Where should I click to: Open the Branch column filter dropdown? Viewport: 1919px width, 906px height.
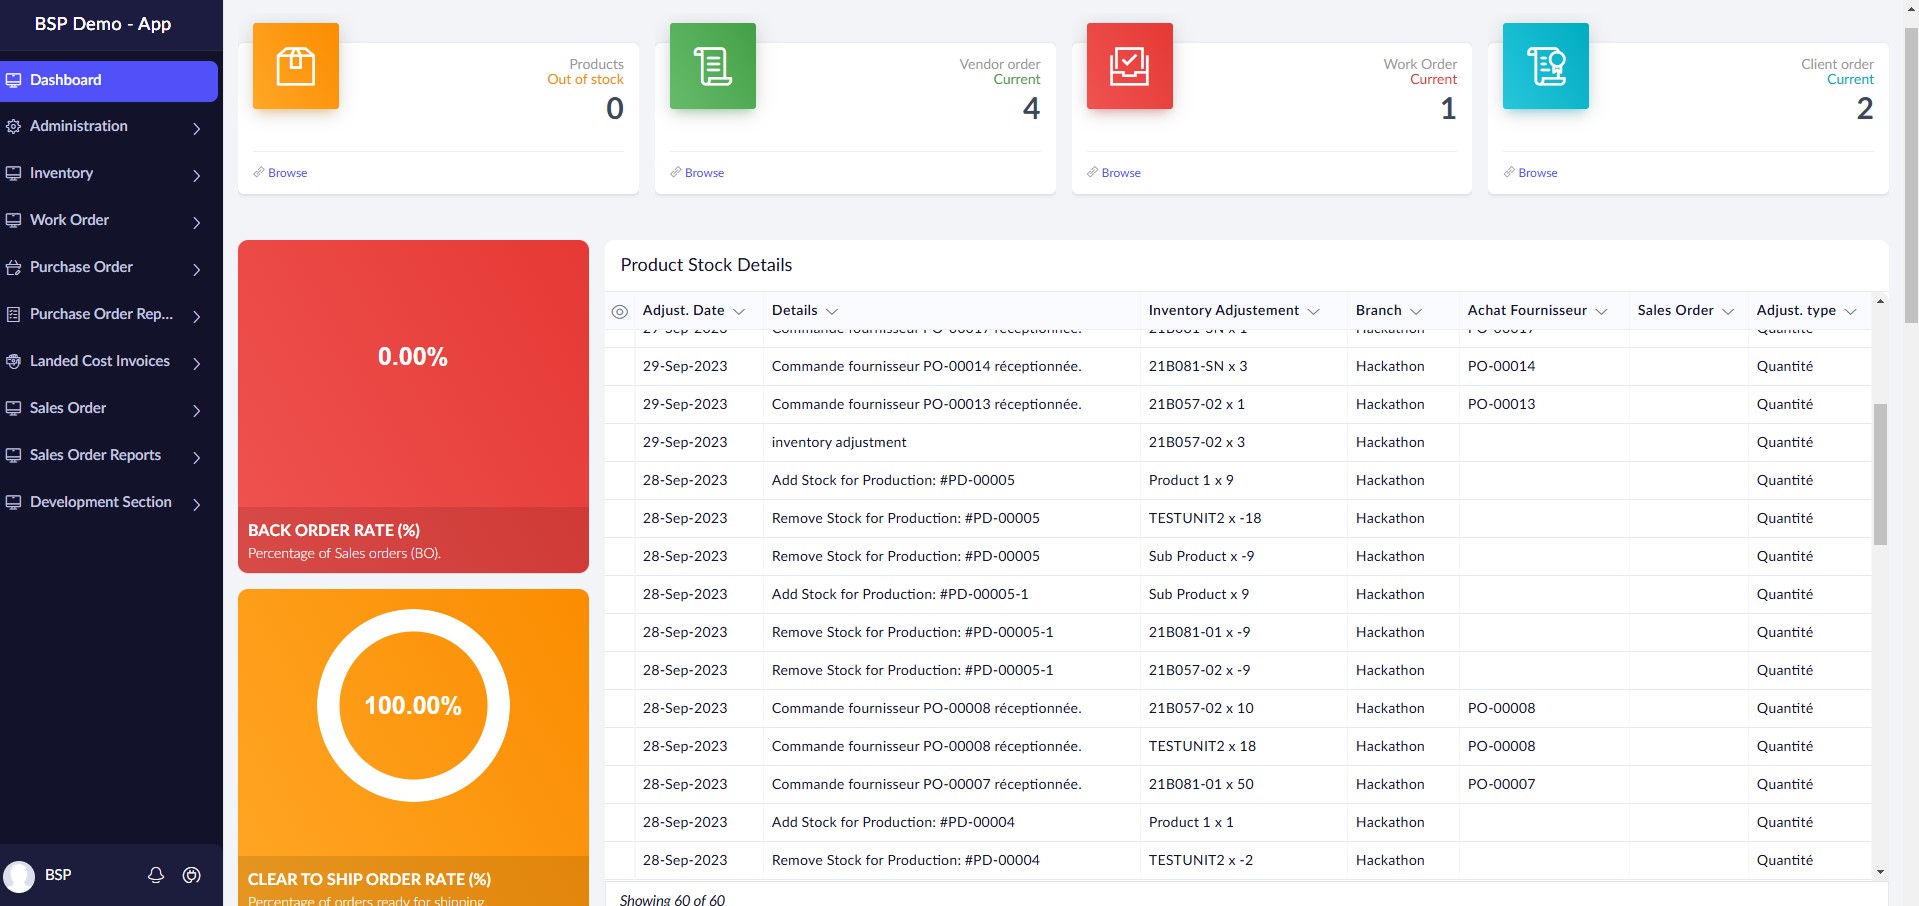click(1416, 311)
